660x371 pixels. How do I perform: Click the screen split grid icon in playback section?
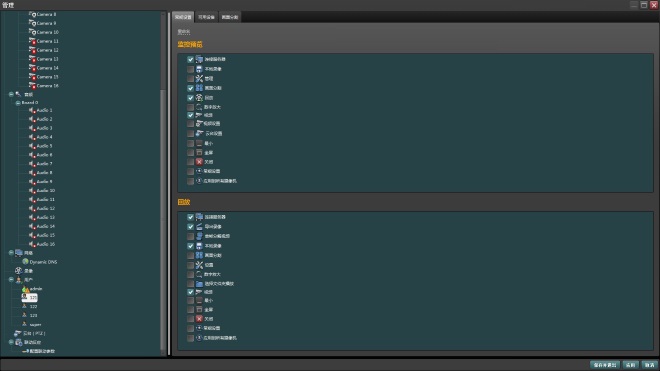[199, 256]
